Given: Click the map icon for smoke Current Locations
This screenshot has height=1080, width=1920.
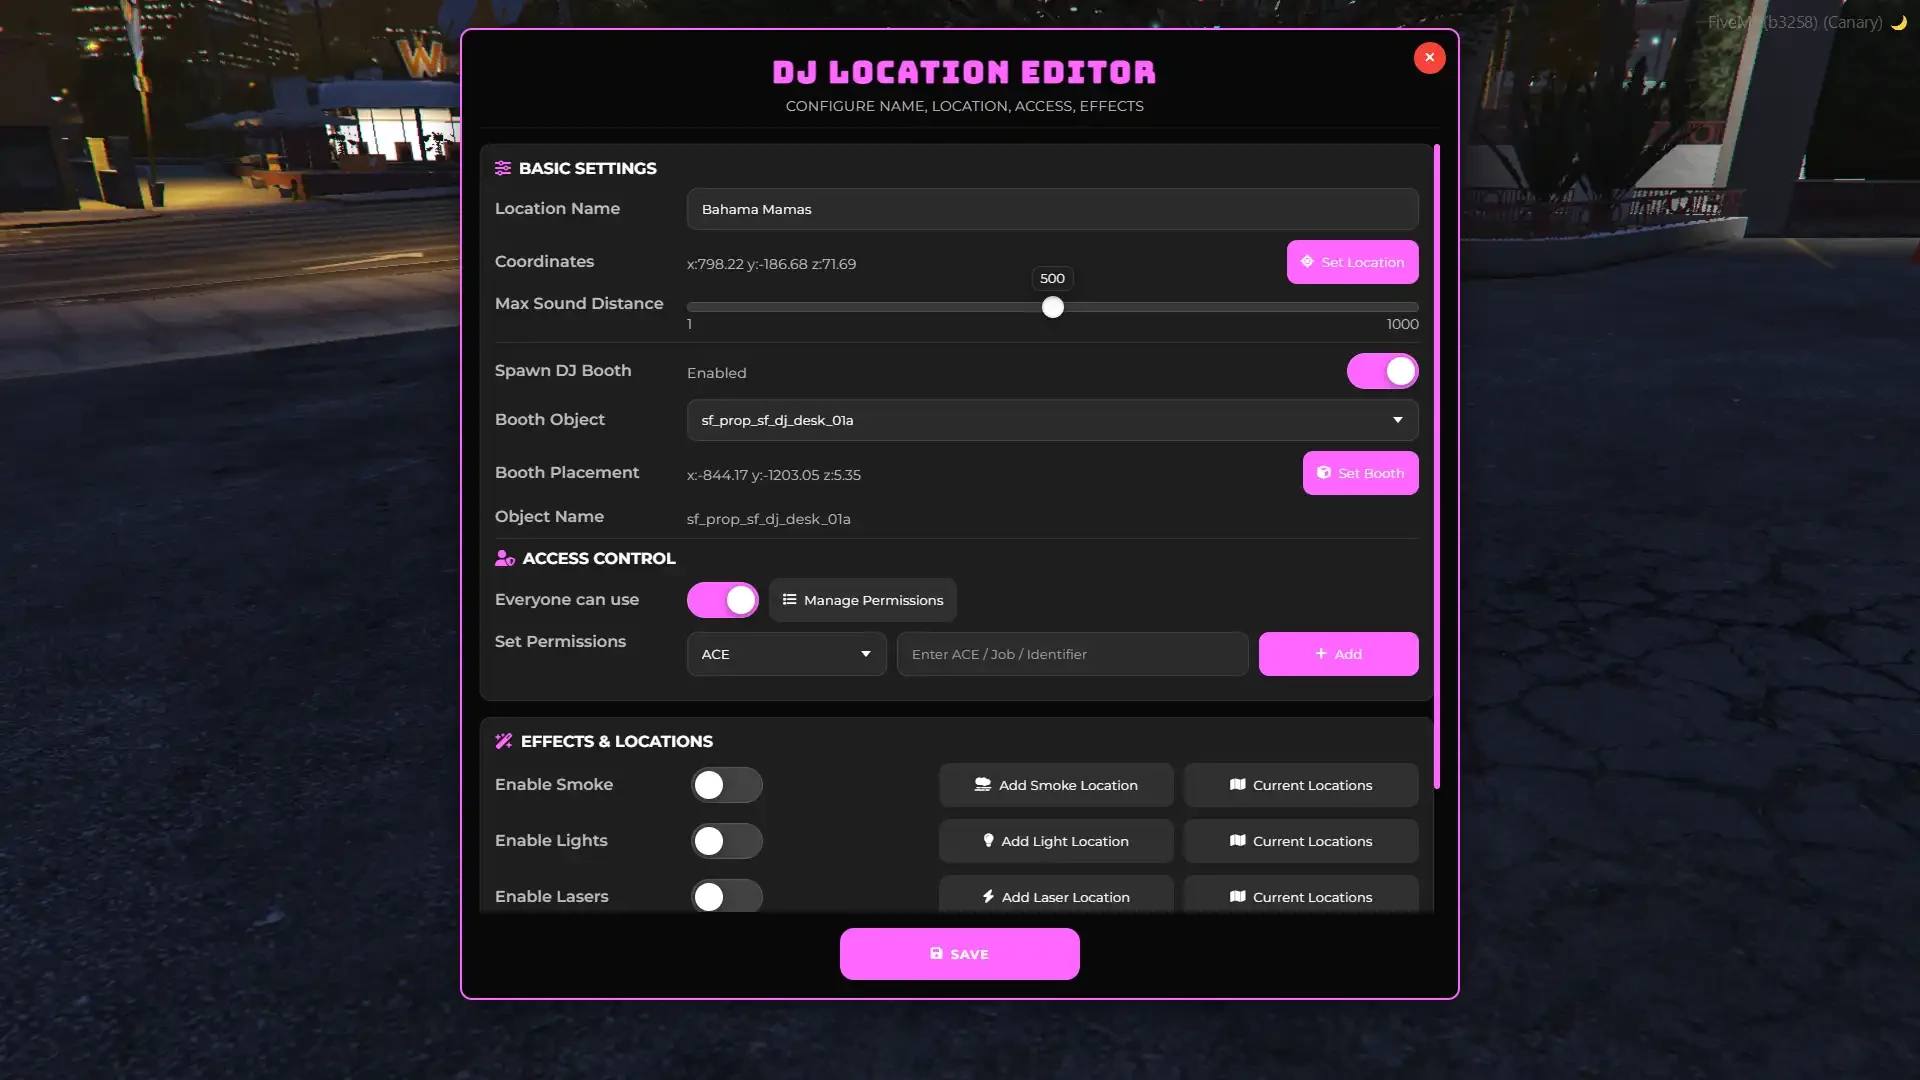Looking at the screenshot, I should click(x=1238, y=785).
